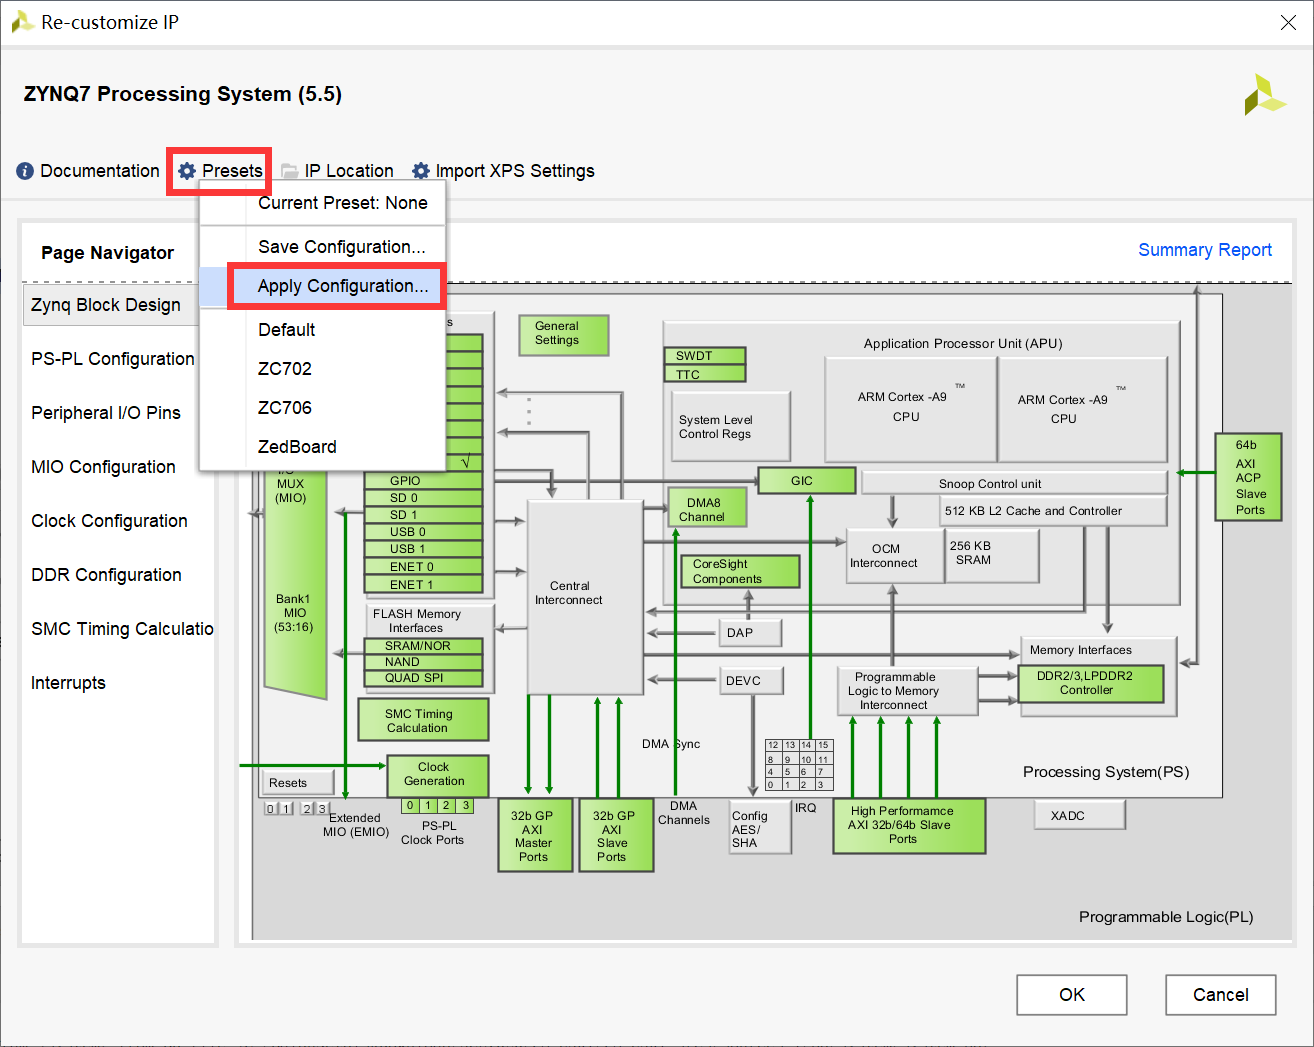Open the Documentation text link
The width and height of the screenshot is (1314, 1047).
tap(100, 171)
